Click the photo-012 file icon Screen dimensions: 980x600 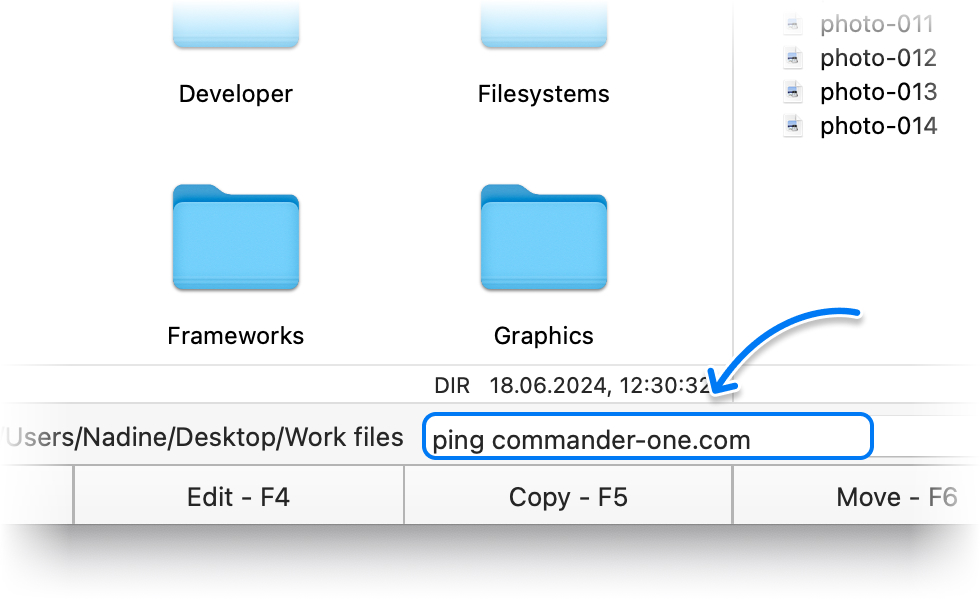(793, 58)
